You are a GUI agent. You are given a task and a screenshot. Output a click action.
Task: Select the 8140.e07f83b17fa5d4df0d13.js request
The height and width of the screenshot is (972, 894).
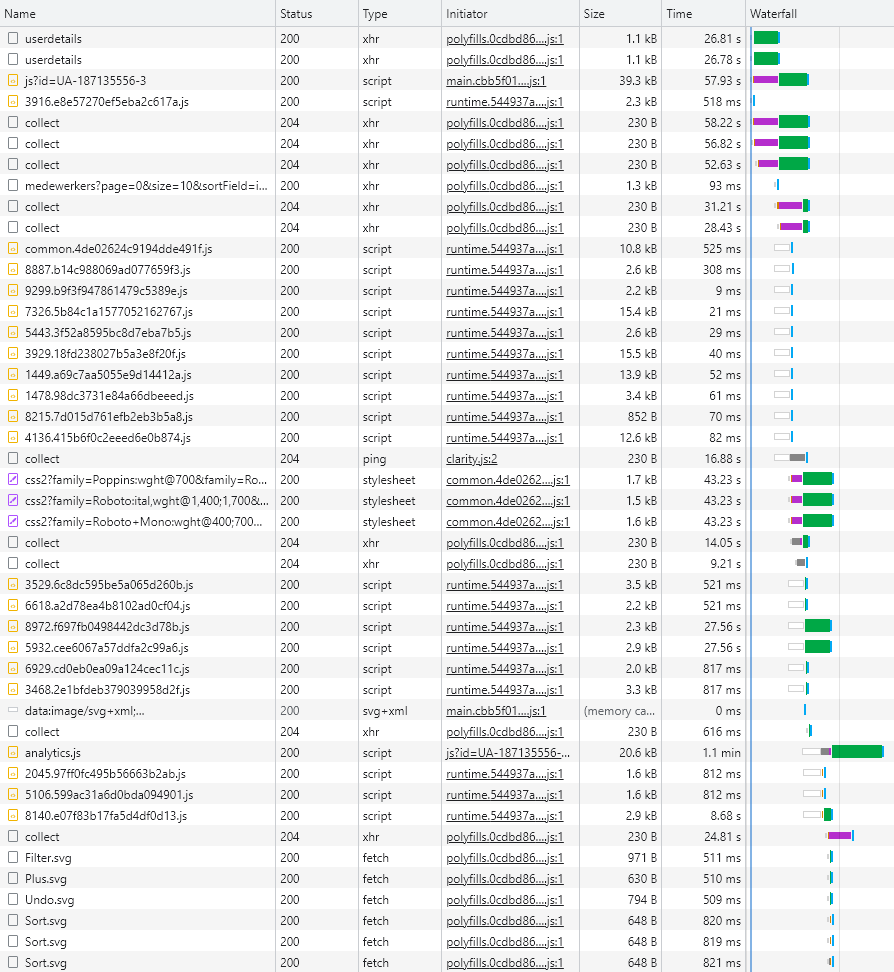point(106,816)
